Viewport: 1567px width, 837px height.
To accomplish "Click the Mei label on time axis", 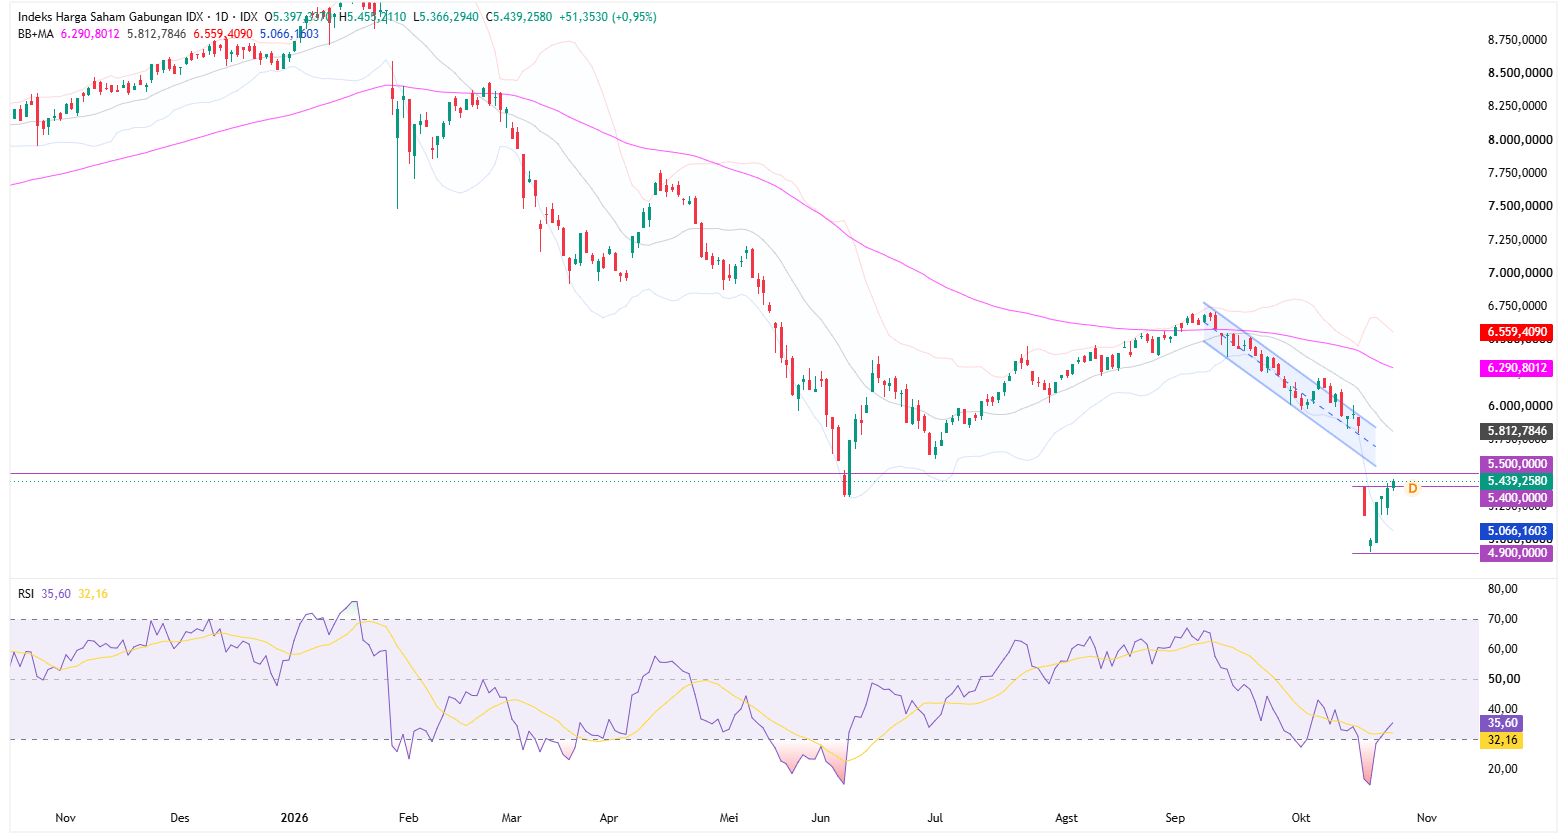I will 730,818.
